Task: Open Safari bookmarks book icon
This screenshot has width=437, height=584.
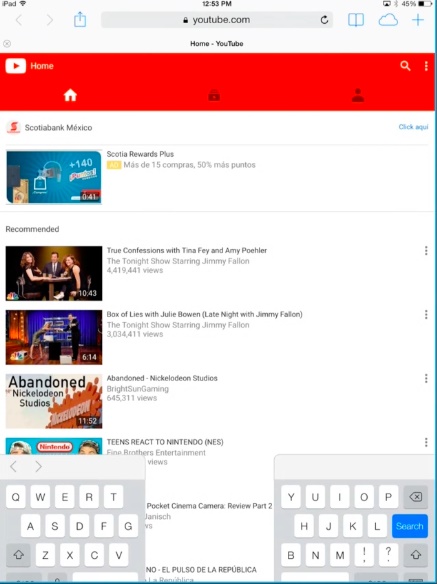Action: pos(356,20)
